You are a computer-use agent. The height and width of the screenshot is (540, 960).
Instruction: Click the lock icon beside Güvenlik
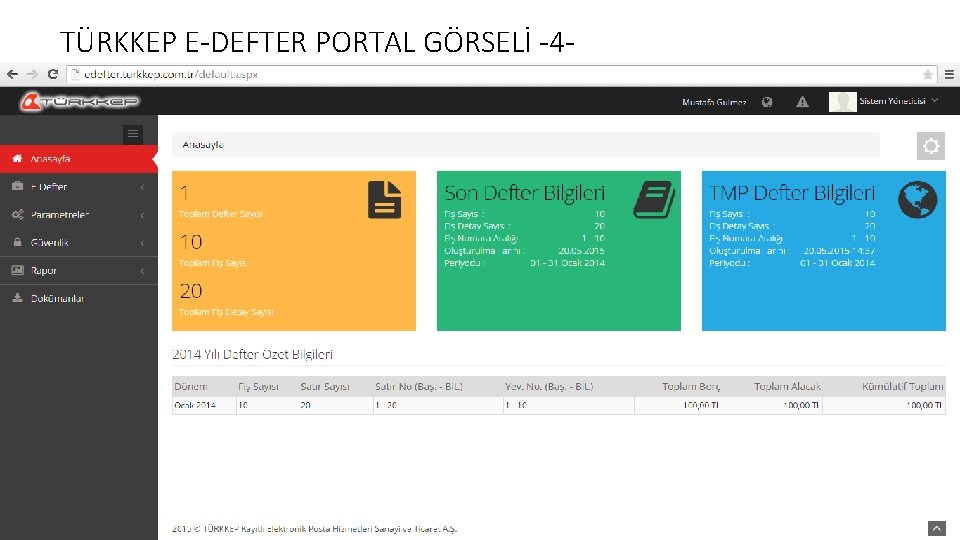(x=17, y=242)
